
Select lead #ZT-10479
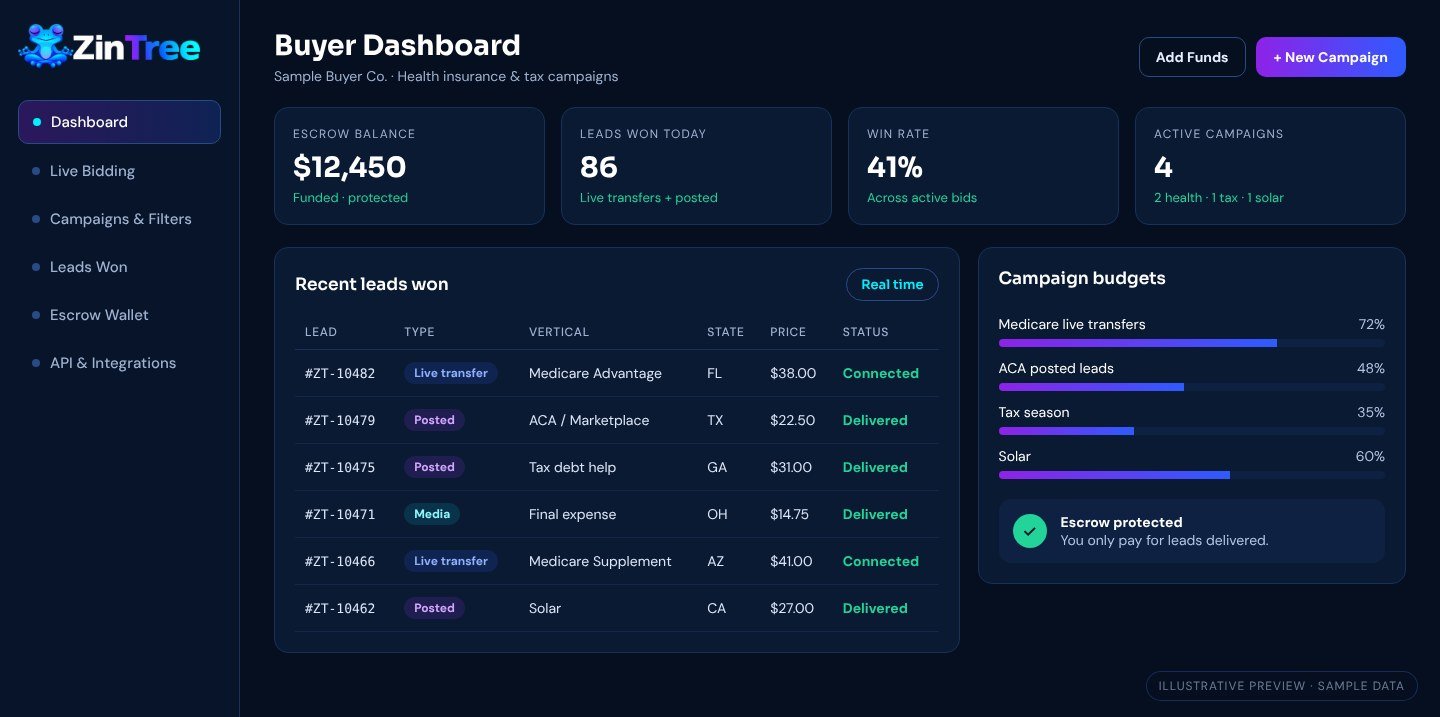coord(340,421)
